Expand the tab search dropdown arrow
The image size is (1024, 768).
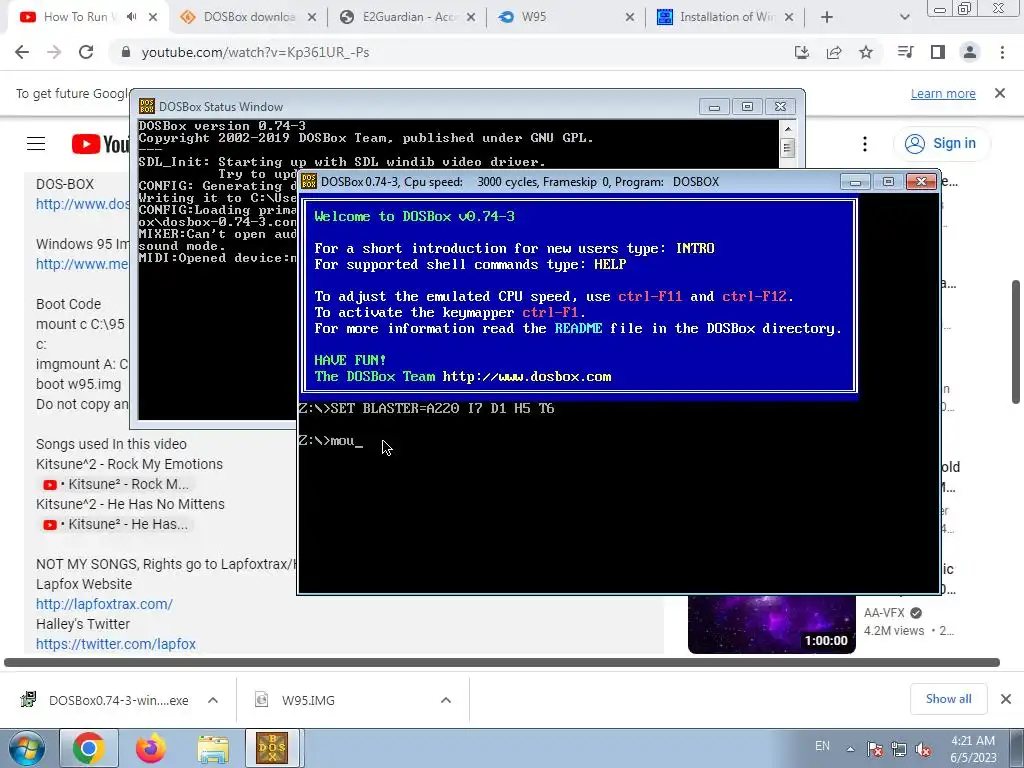pos(904,17)
